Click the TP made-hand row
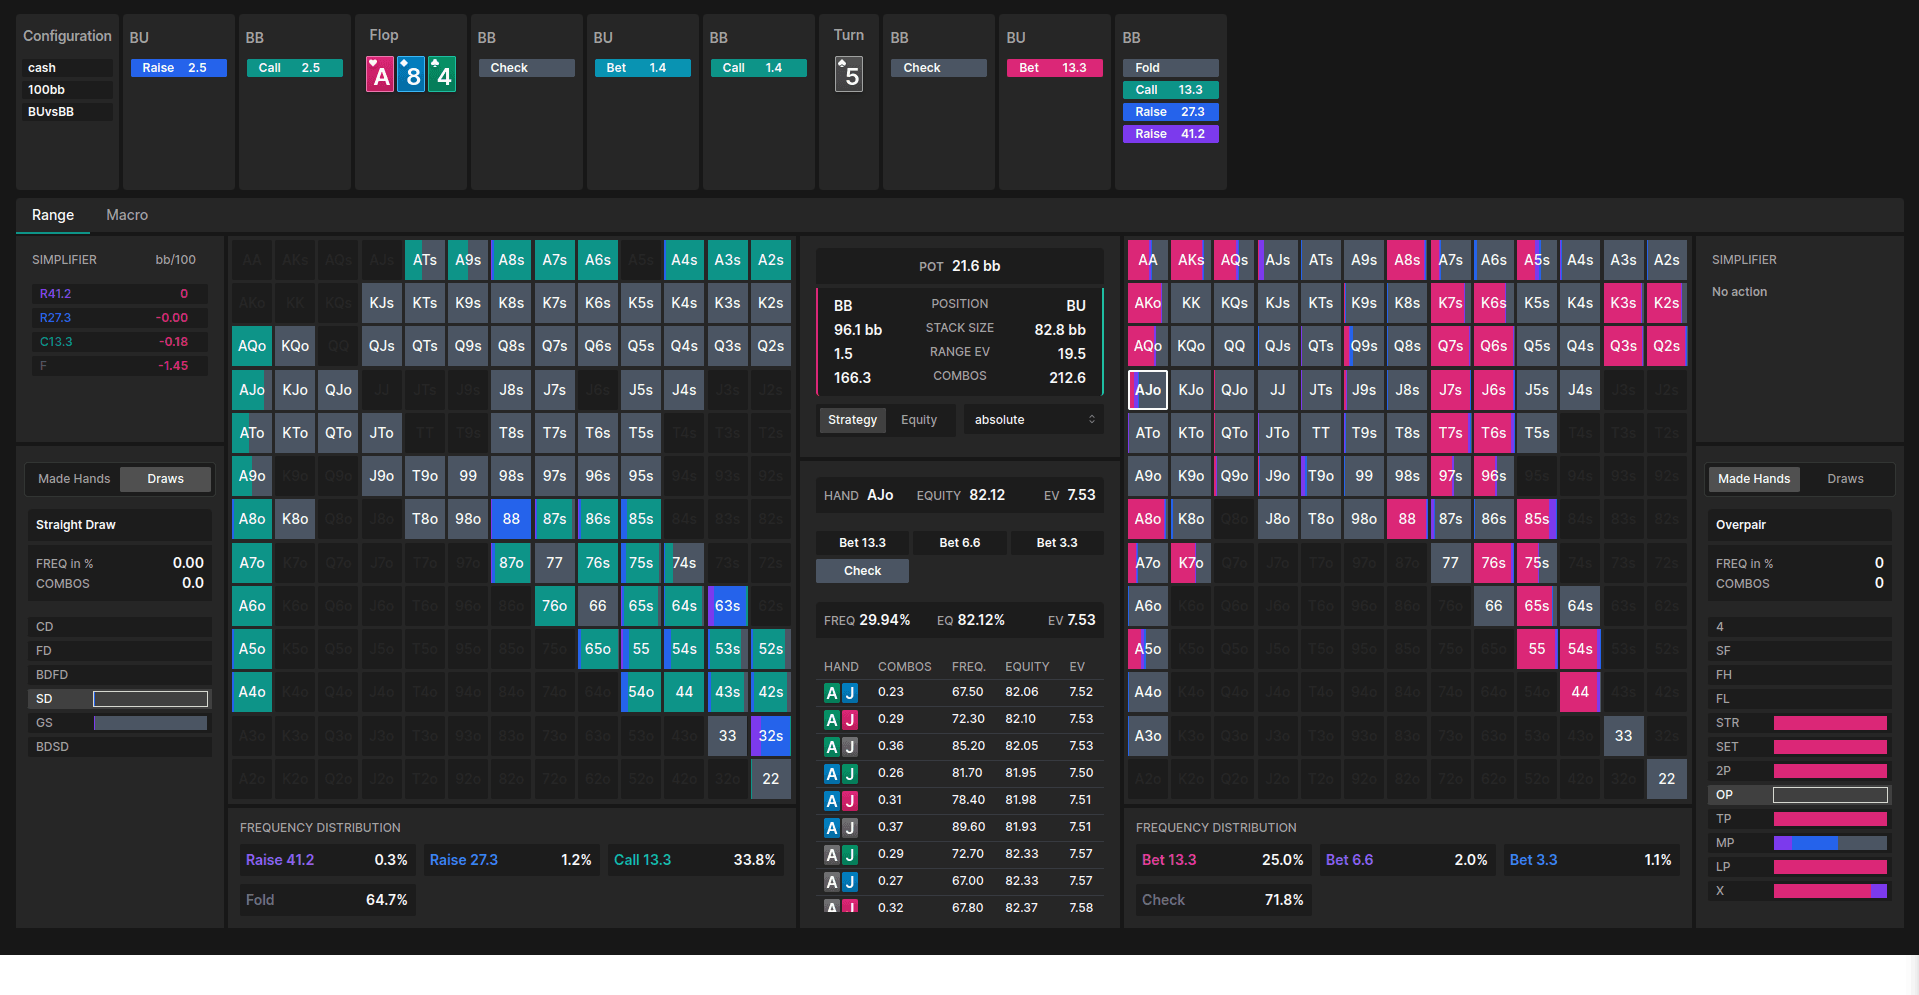The image size is (1919, 995). (1800, 819)
